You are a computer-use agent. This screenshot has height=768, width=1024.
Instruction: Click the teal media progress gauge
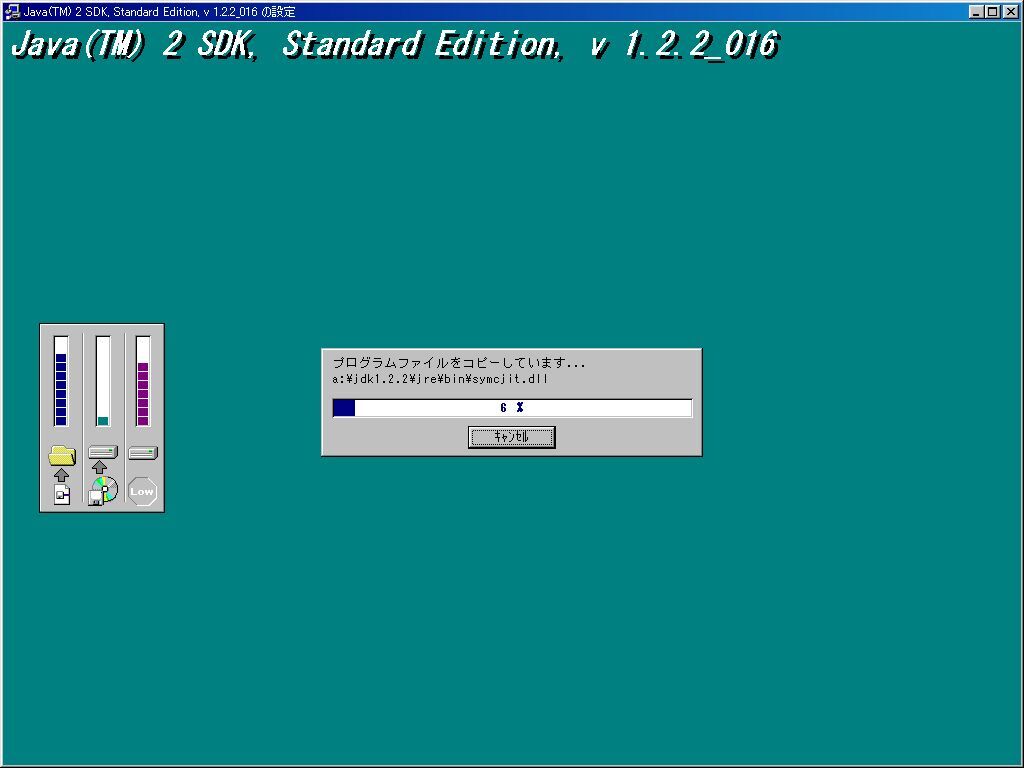pos(103,381)
